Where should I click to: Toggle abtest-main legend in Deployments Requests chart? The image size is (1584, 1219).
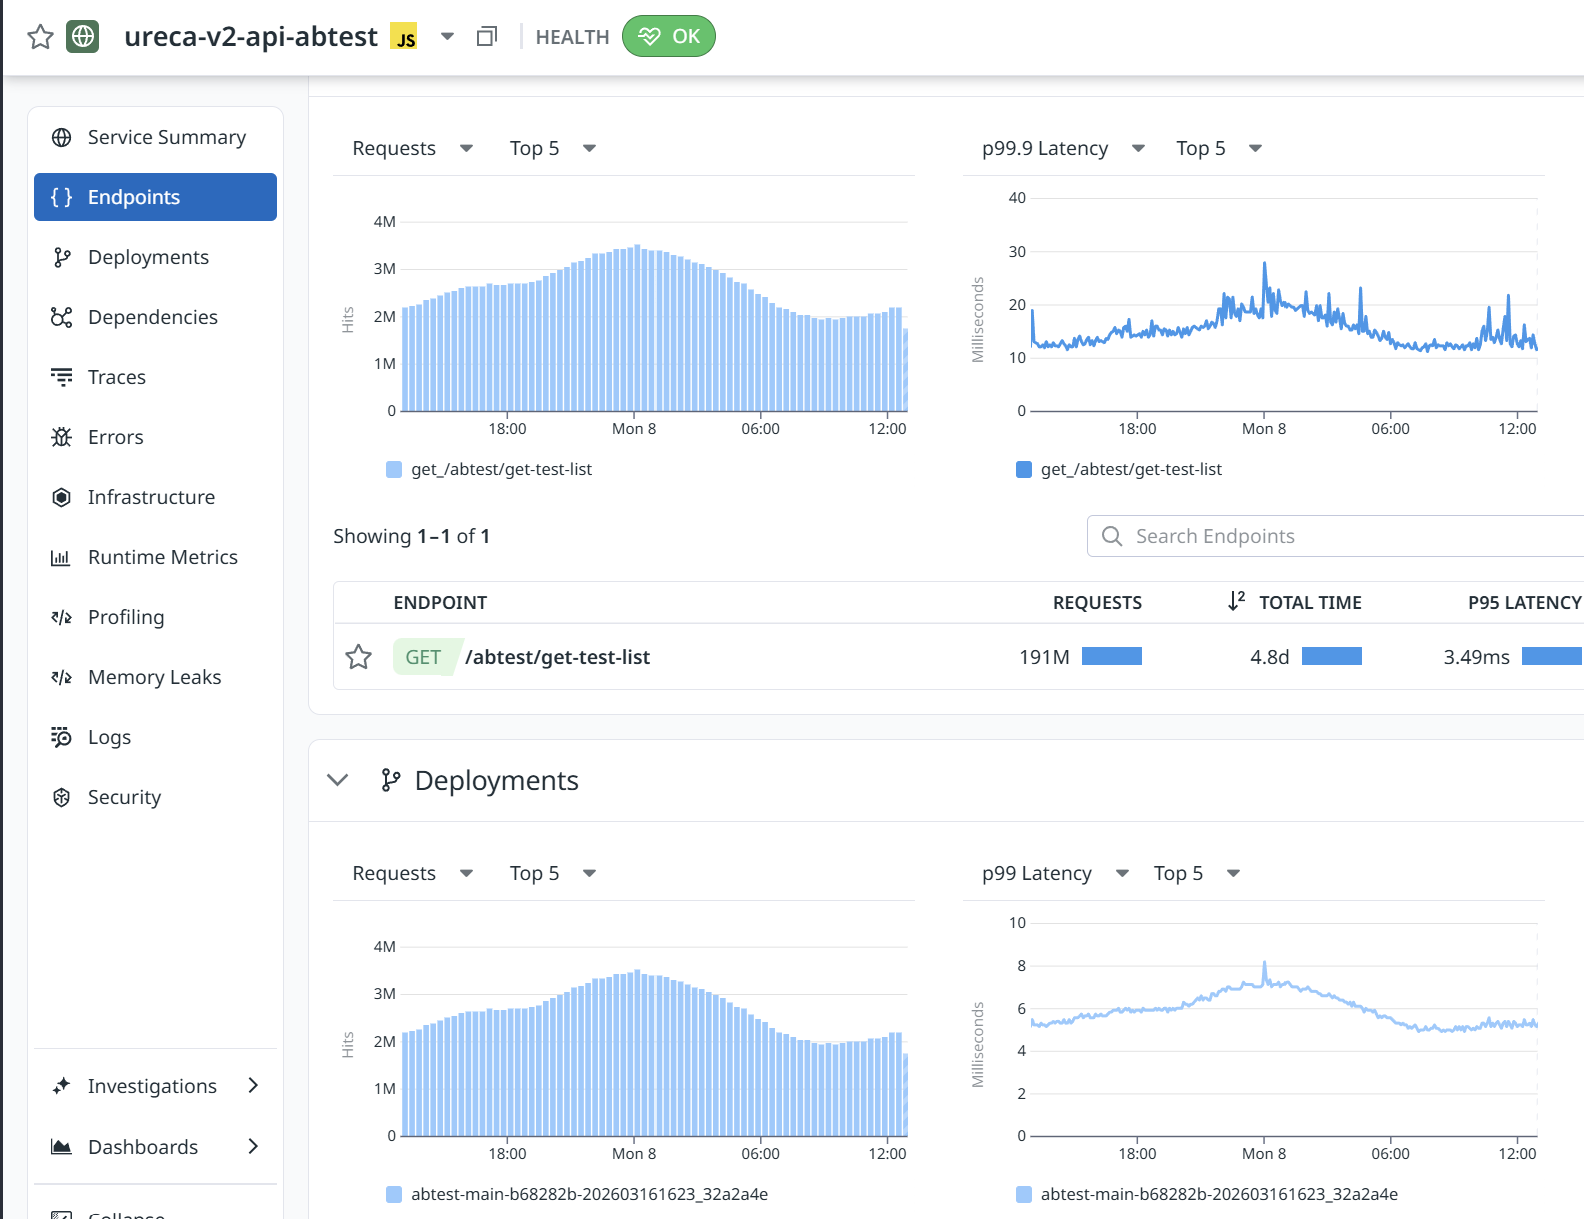pos(578,1194)
